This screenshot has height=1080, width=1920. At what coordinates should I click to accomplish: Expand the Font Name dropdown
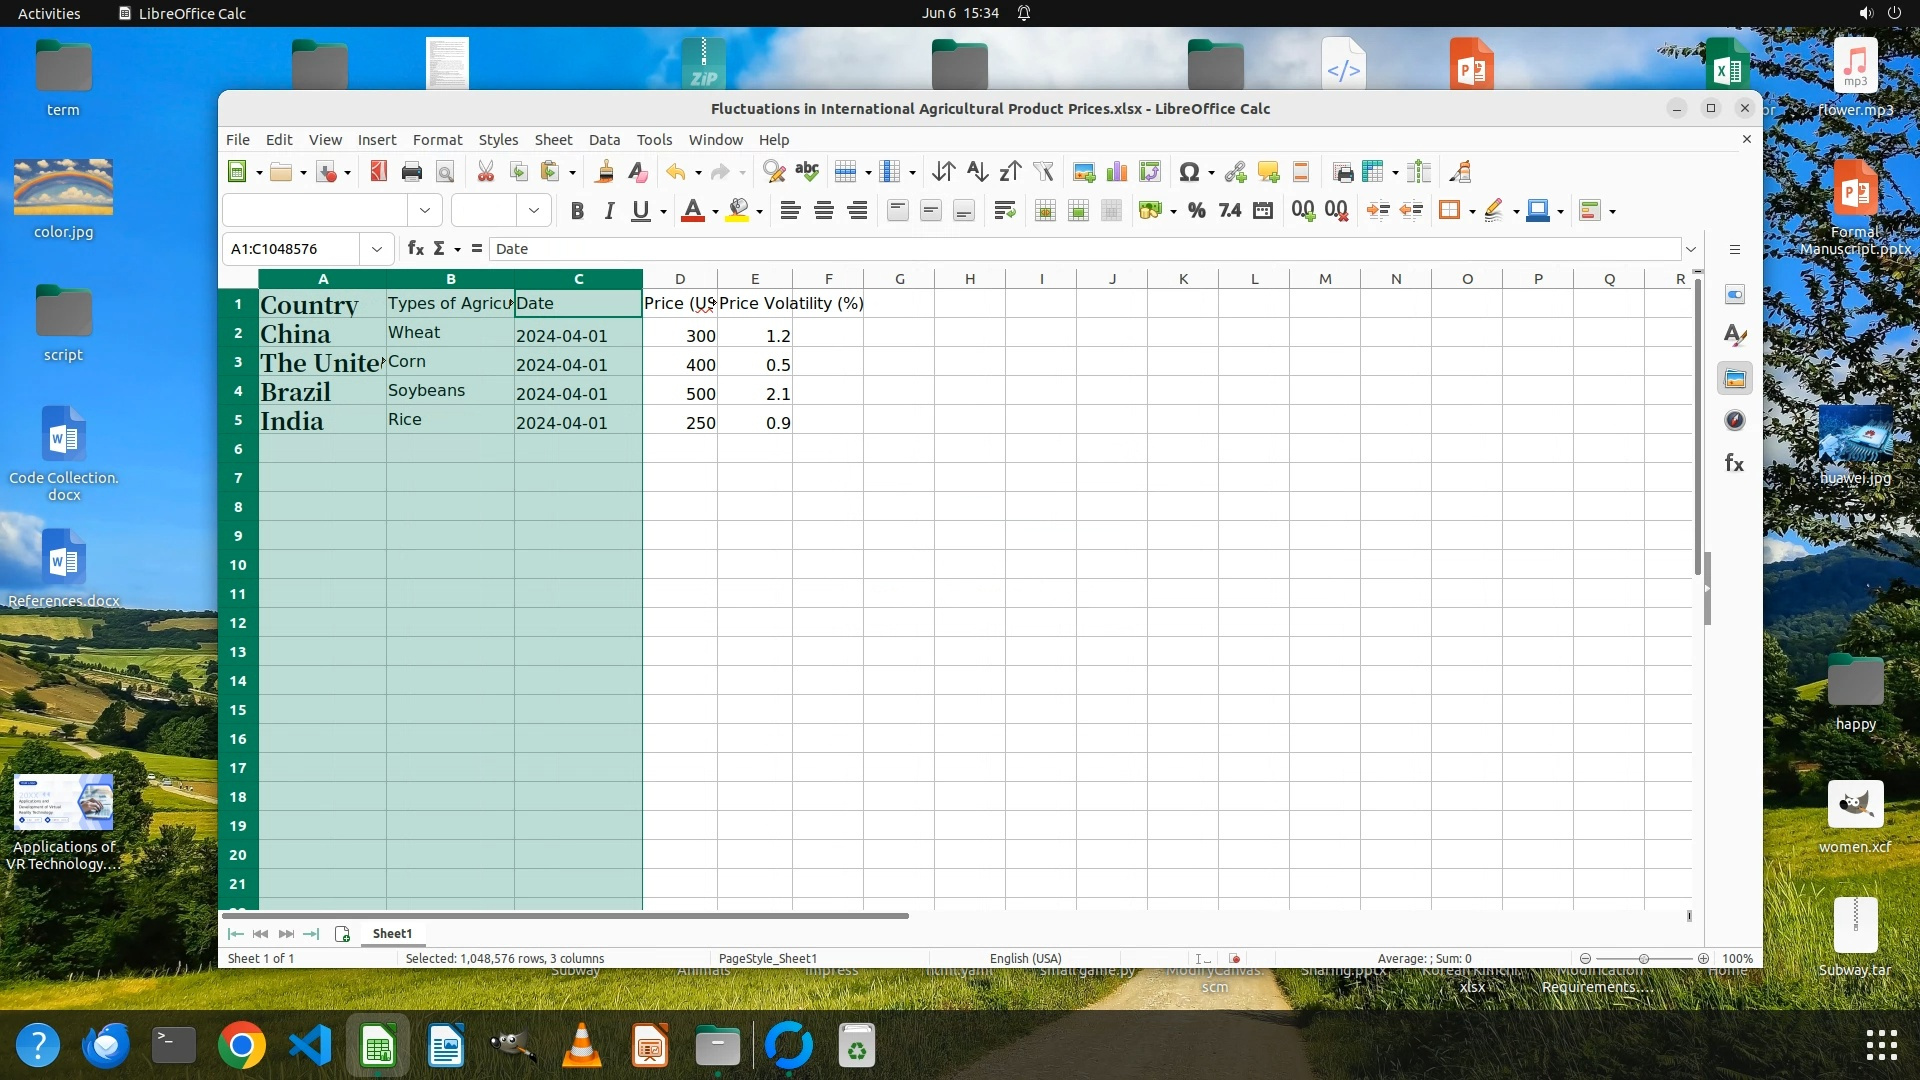coord(425,211)
